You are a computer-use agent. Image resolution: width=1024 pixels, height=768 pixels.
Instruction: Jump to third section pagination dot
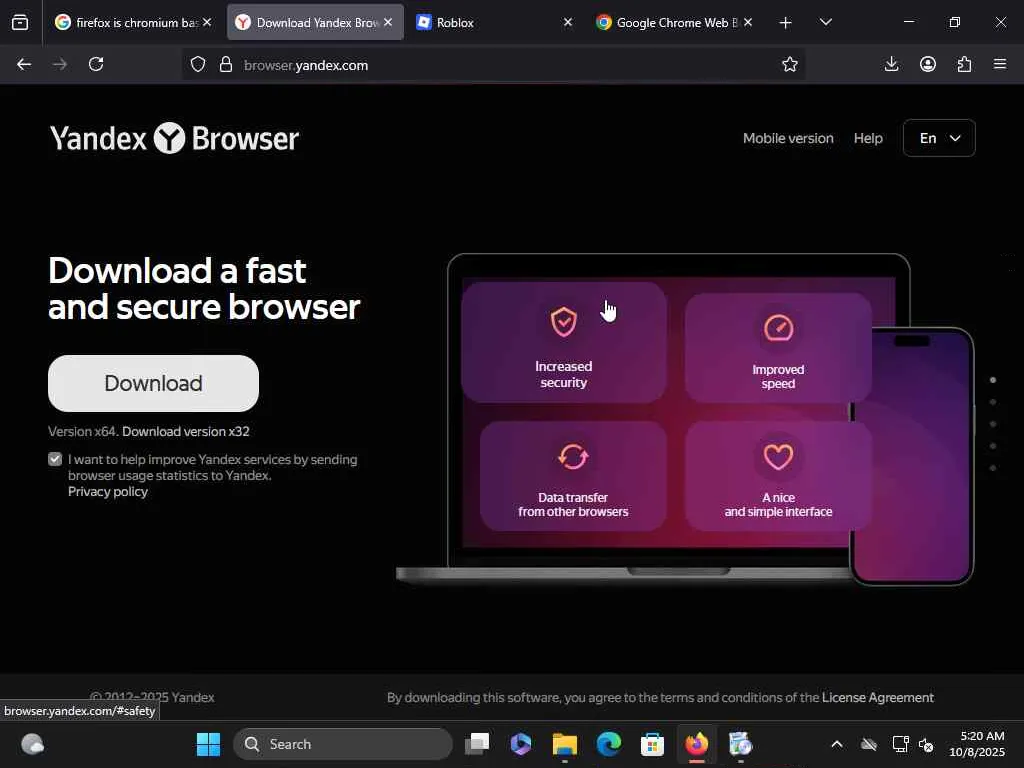[993, 424]
